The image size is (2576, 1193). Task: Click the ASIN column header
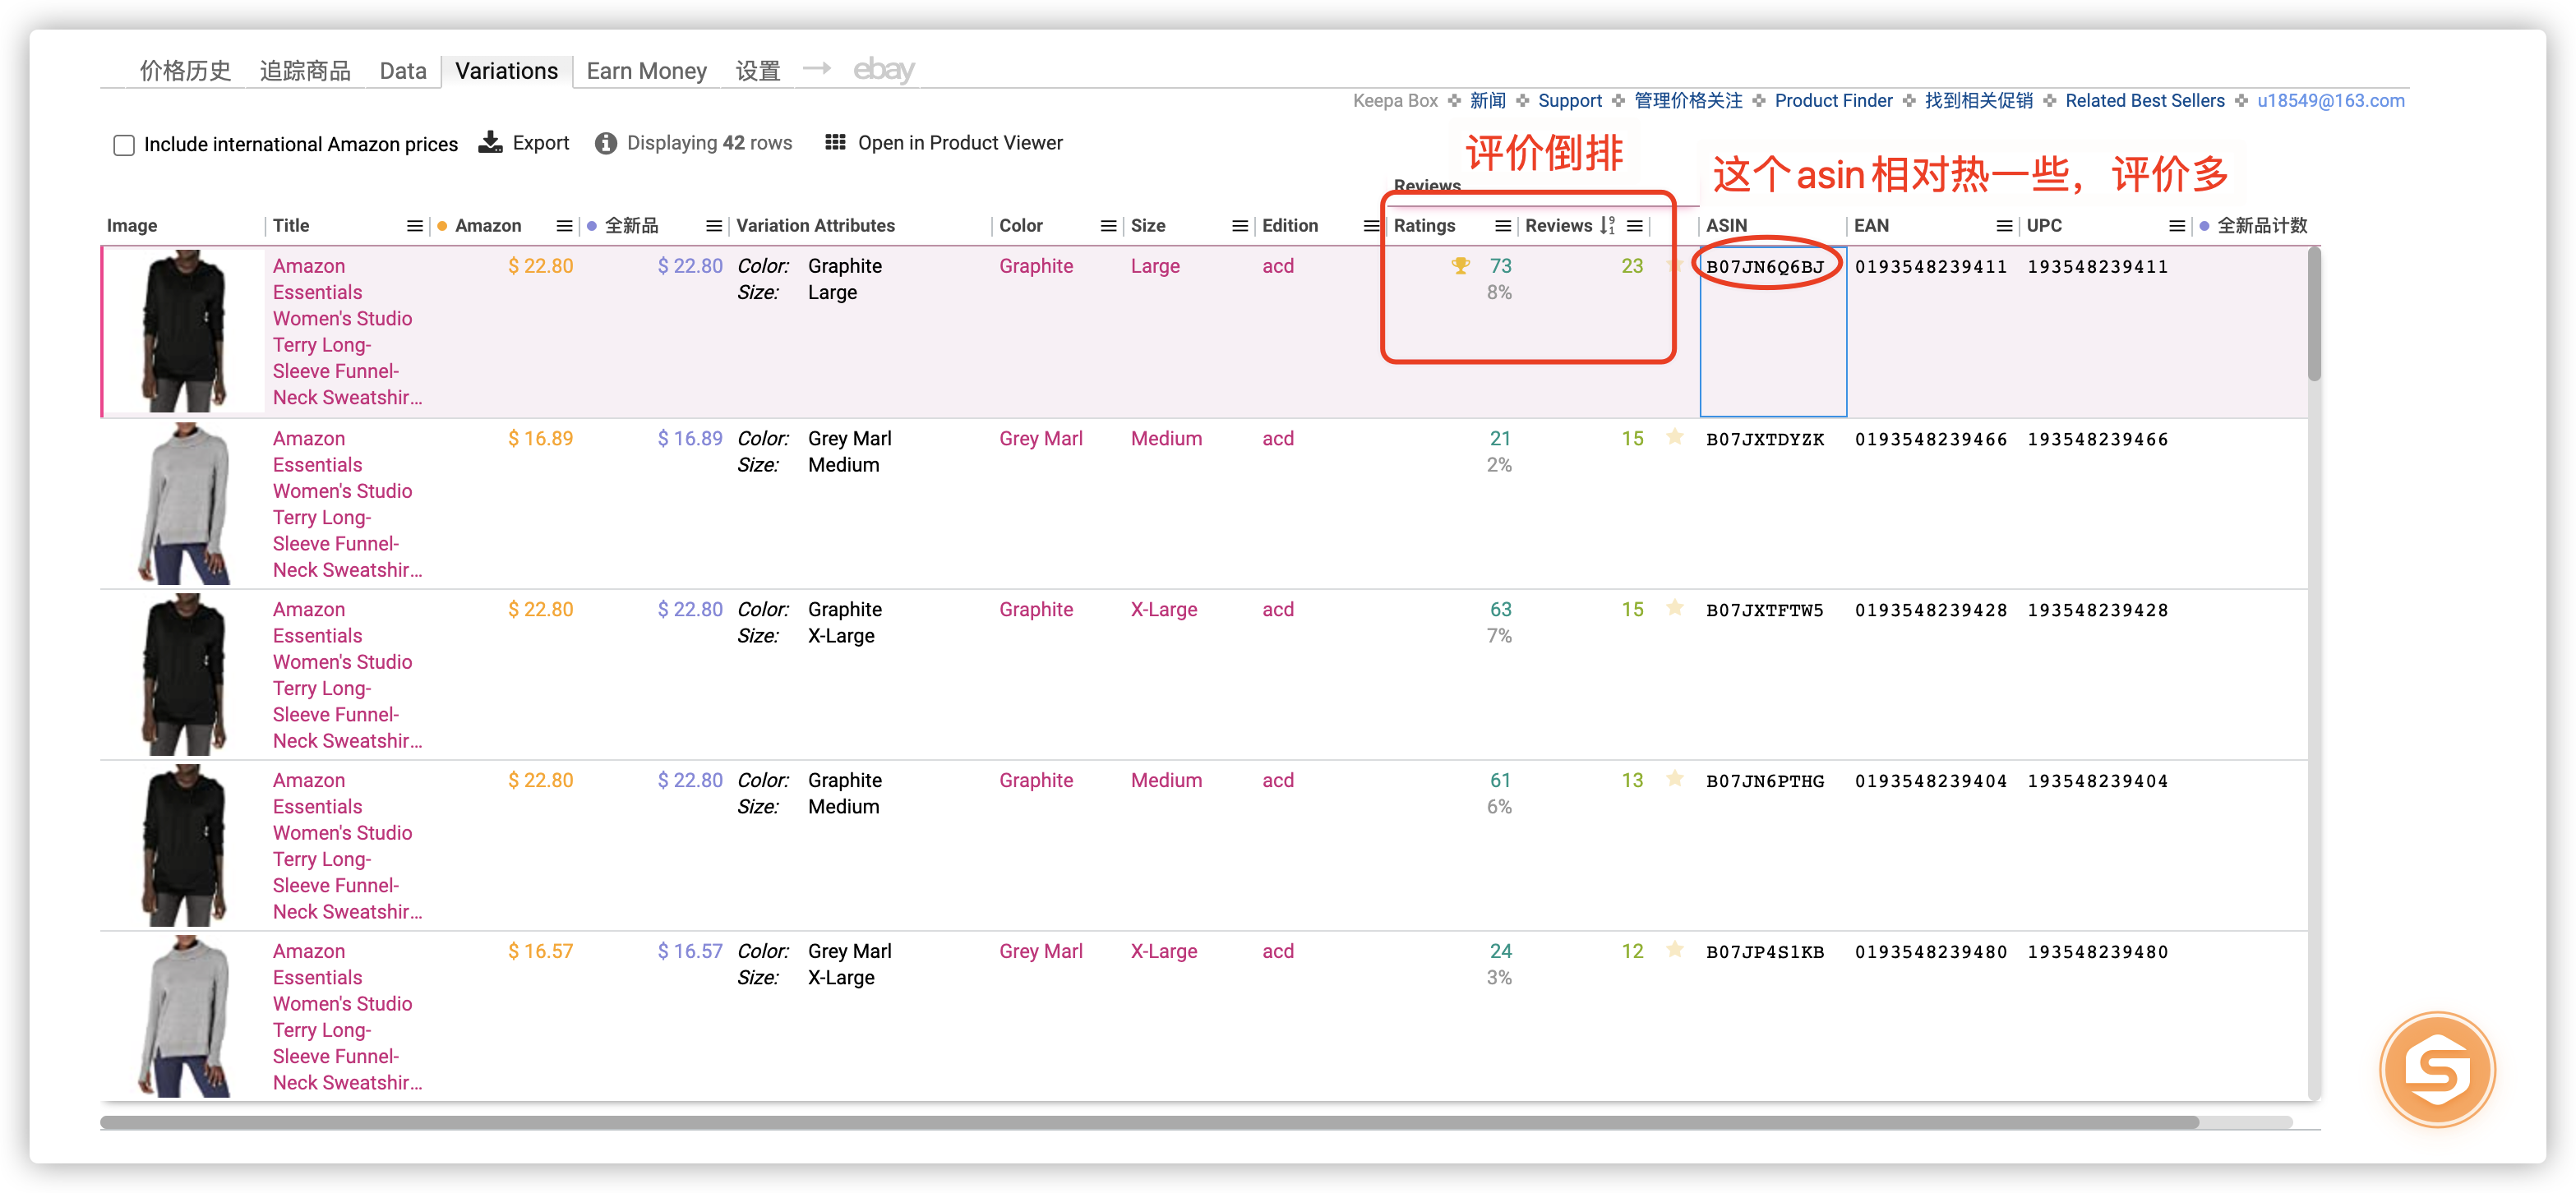pyautogui.click(x=1727, y=226)
